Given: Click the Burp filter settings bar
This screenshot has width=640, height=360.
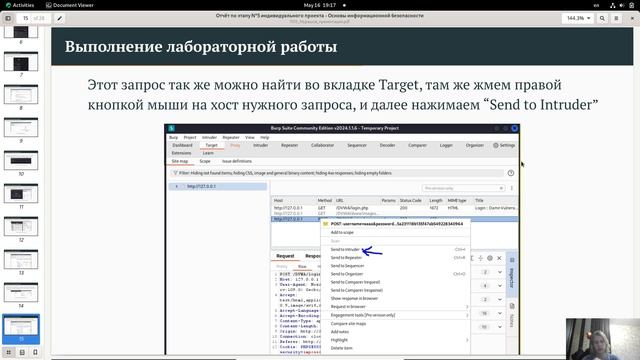Looking at the screenshot, I should (337, 173).
